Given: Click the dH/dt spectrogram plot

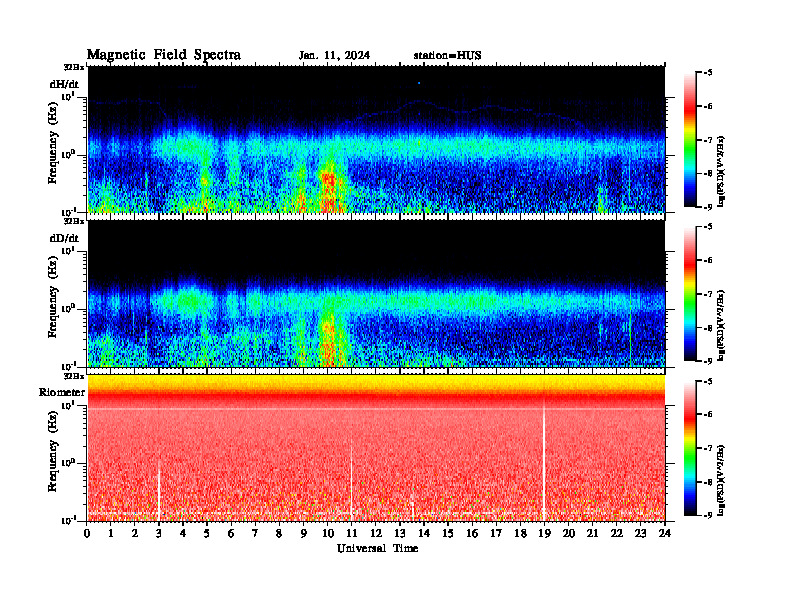Looking at the screenshot, I should click(376, 139).
